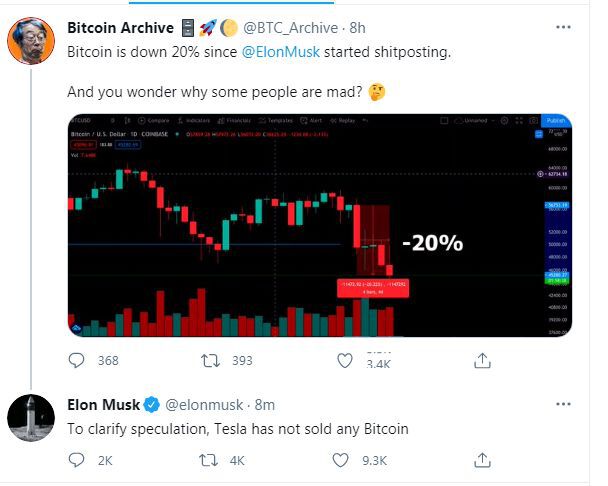Like Elon Musk's tweet with the heart

340,460
